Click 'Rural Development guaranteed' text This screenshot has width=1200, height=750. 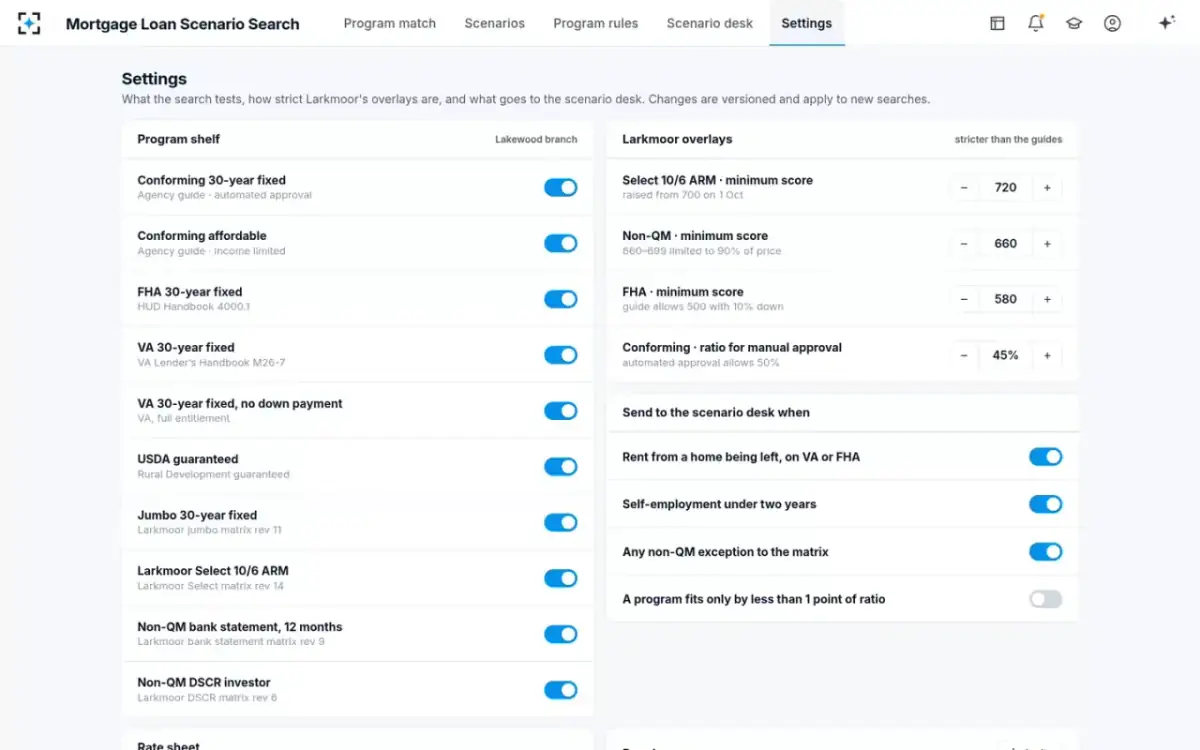(x=213, y=475)
